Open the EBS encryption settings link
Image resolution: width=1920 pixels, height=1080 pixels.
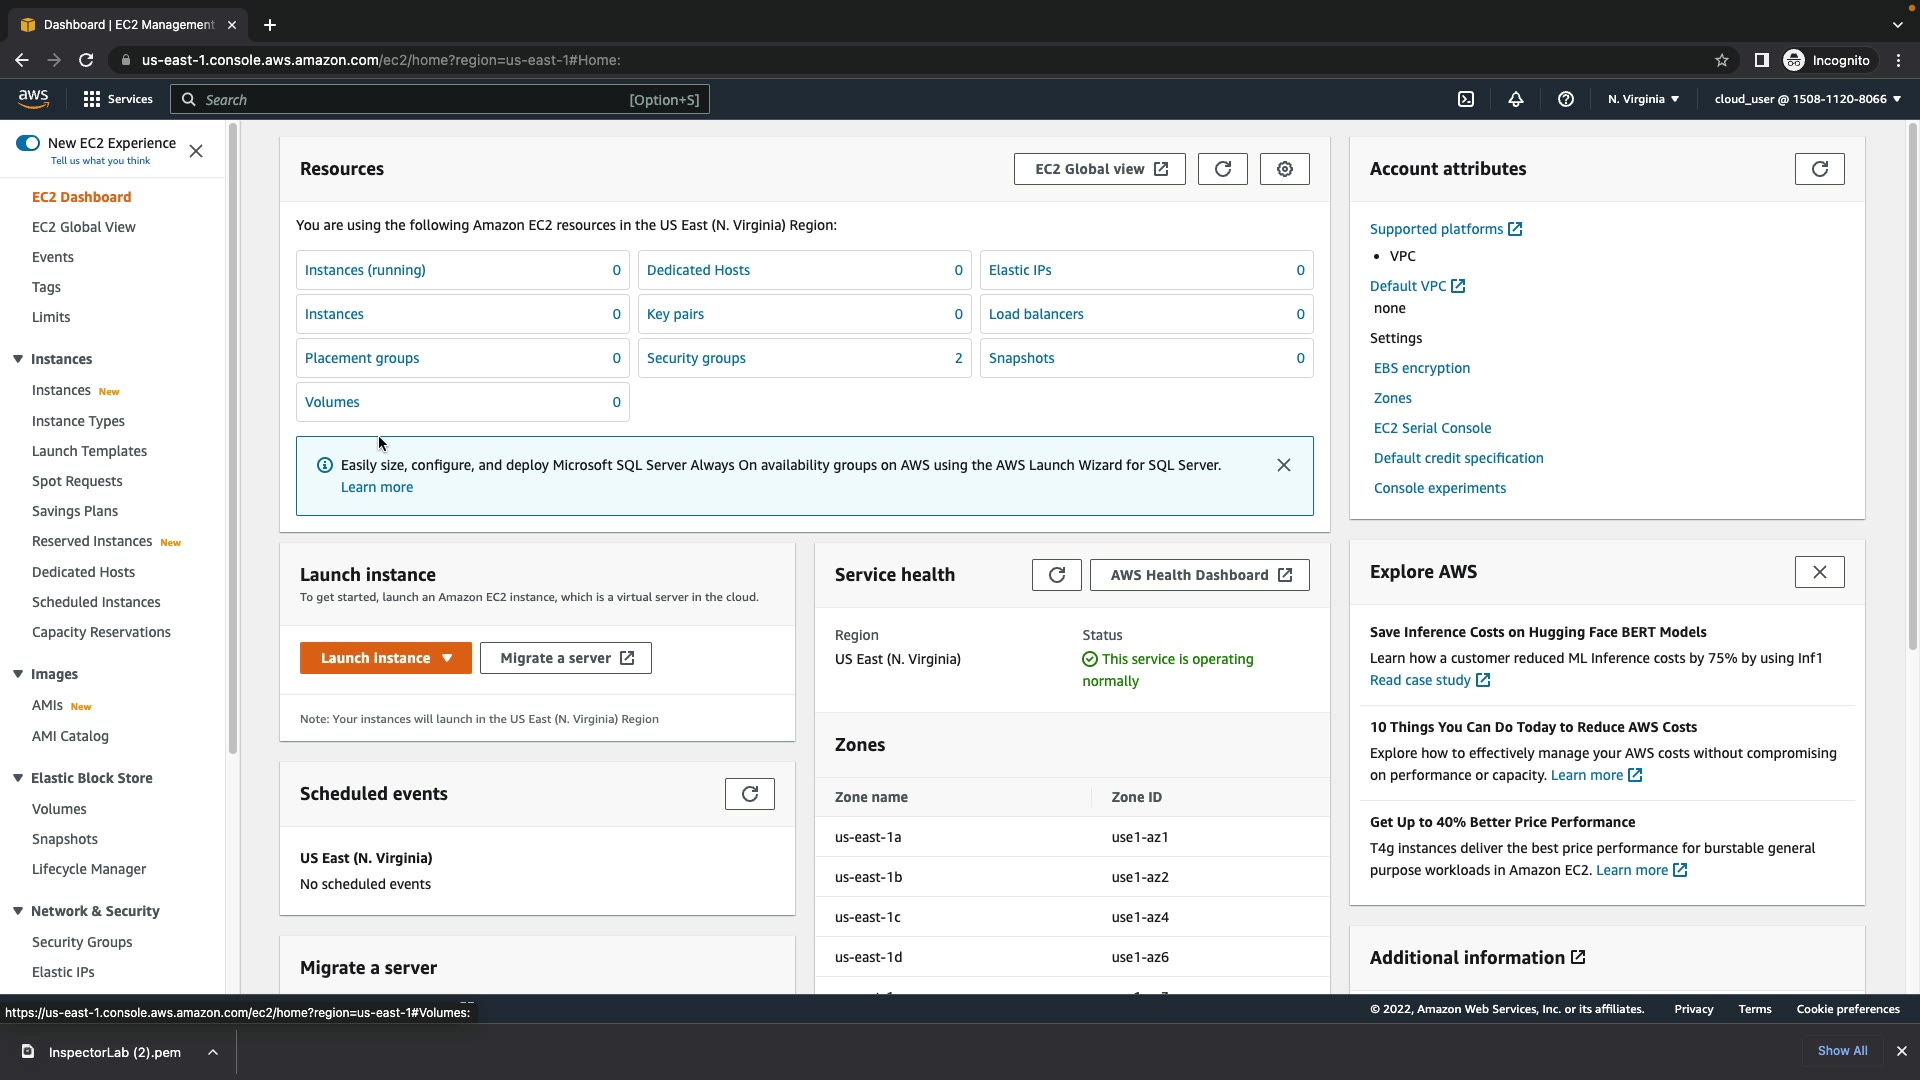click(1421, 368)
